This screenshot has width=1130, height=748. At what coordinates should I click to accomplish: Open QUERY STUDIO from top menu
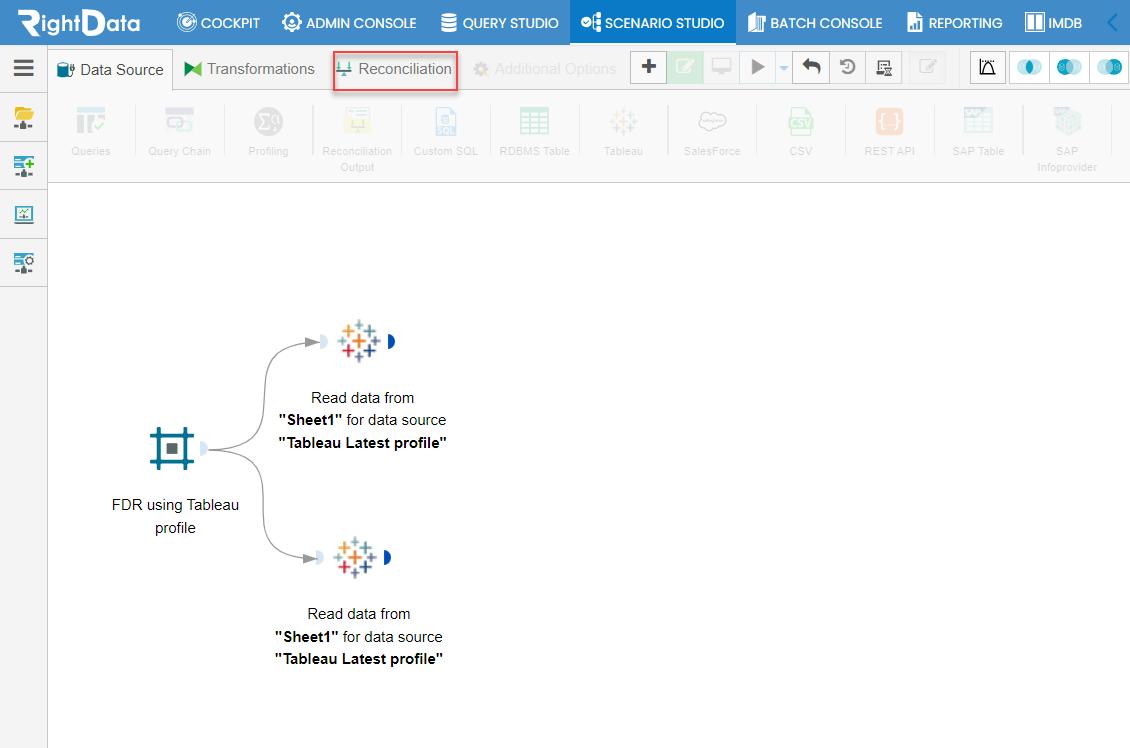tap(499, 22)
